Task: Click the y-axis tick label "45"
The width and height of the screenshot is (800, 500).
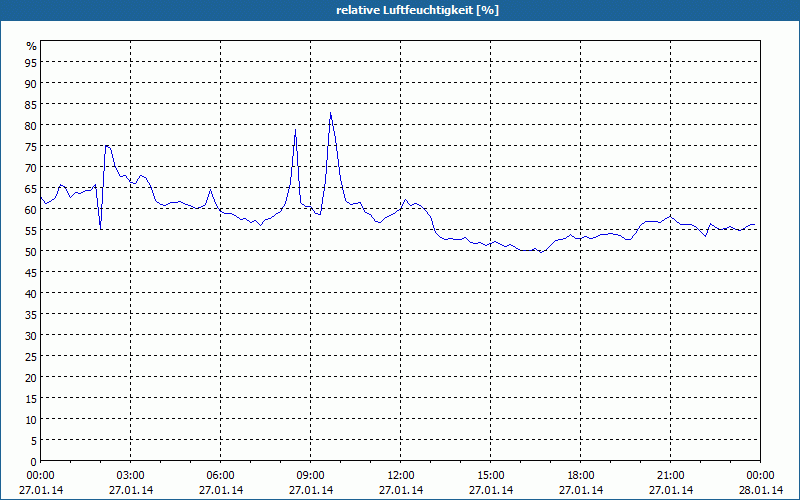Action: pos(31,272)
